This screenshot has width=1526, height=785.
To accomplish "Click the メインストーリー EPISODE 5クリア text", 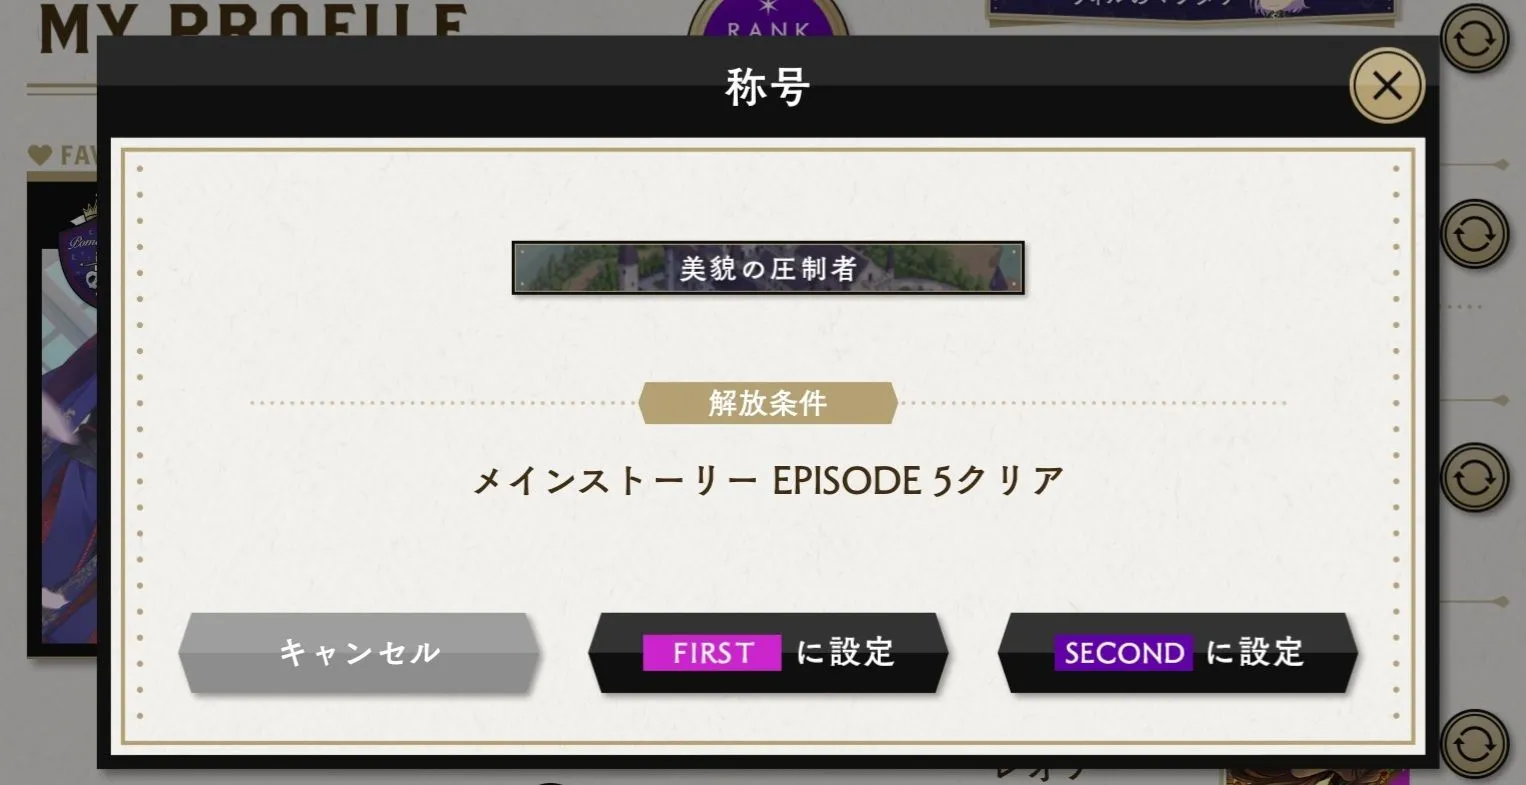I will tap(768, 482).
